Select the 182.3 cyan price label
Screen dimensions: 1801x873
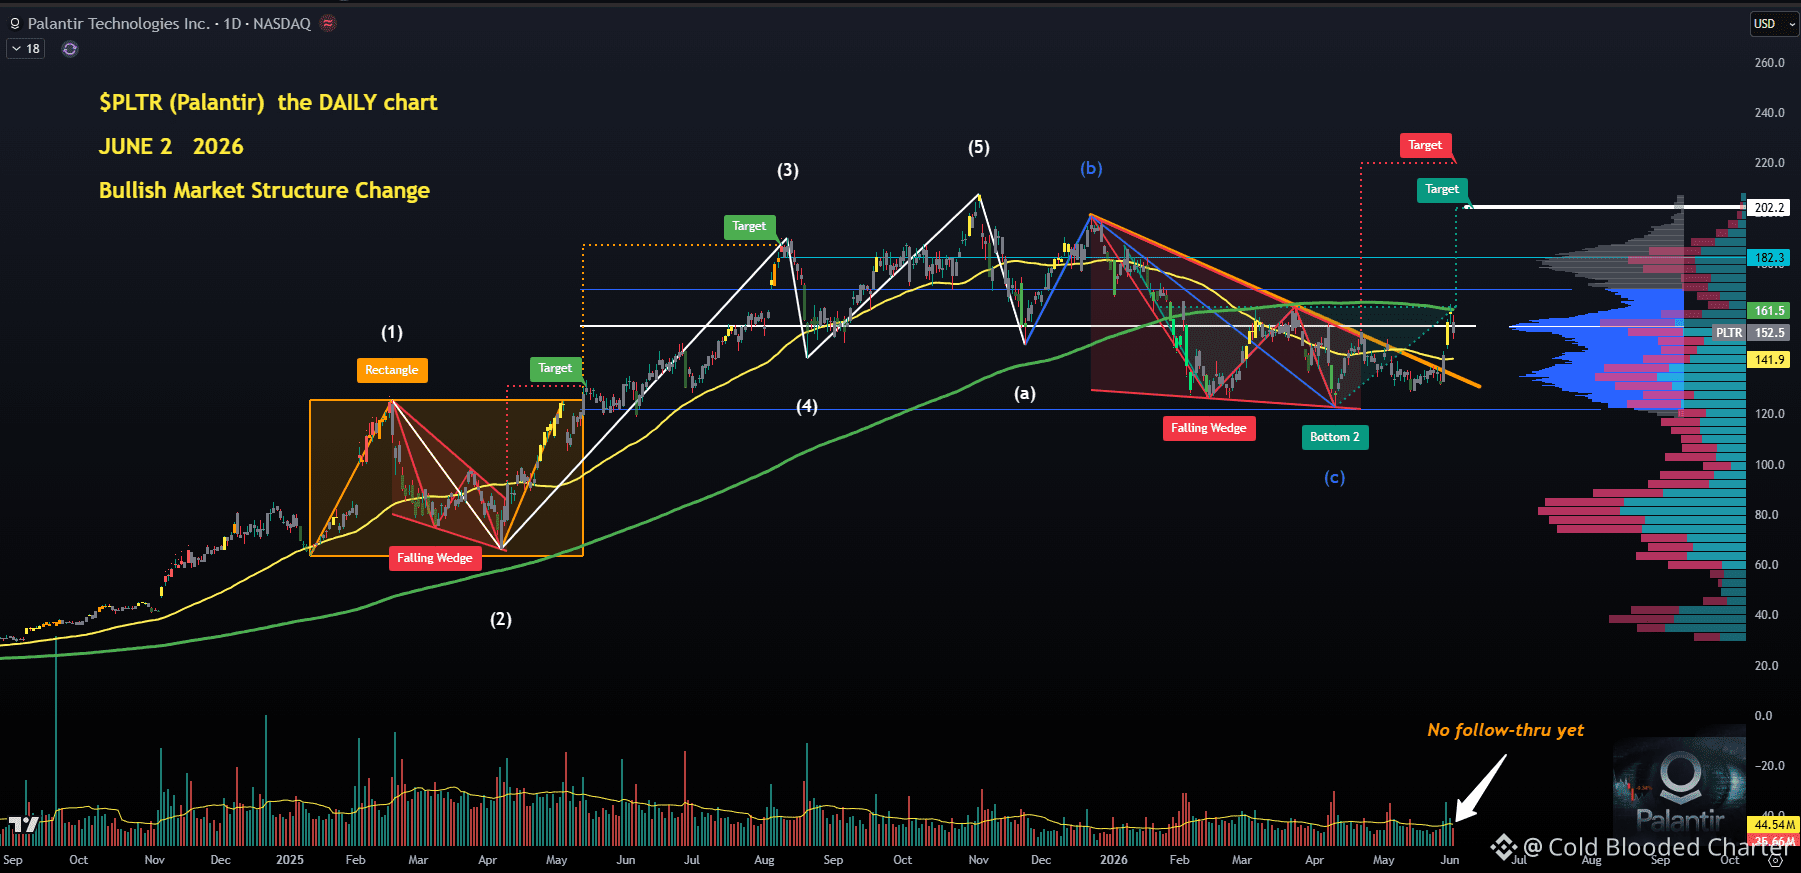(x=1769, y=258)
